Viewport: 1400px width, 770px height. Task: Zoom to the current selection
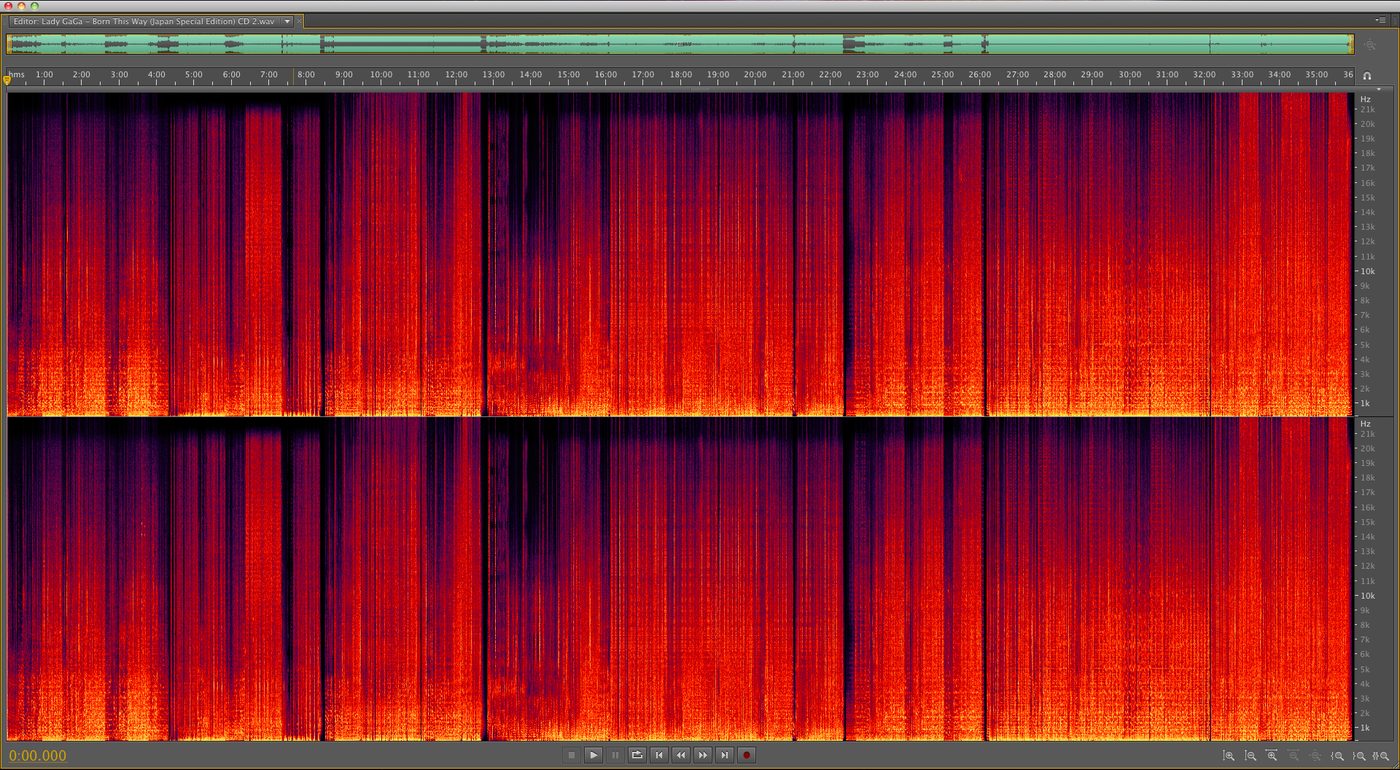pyautogui.click(x=1381, y=756)
